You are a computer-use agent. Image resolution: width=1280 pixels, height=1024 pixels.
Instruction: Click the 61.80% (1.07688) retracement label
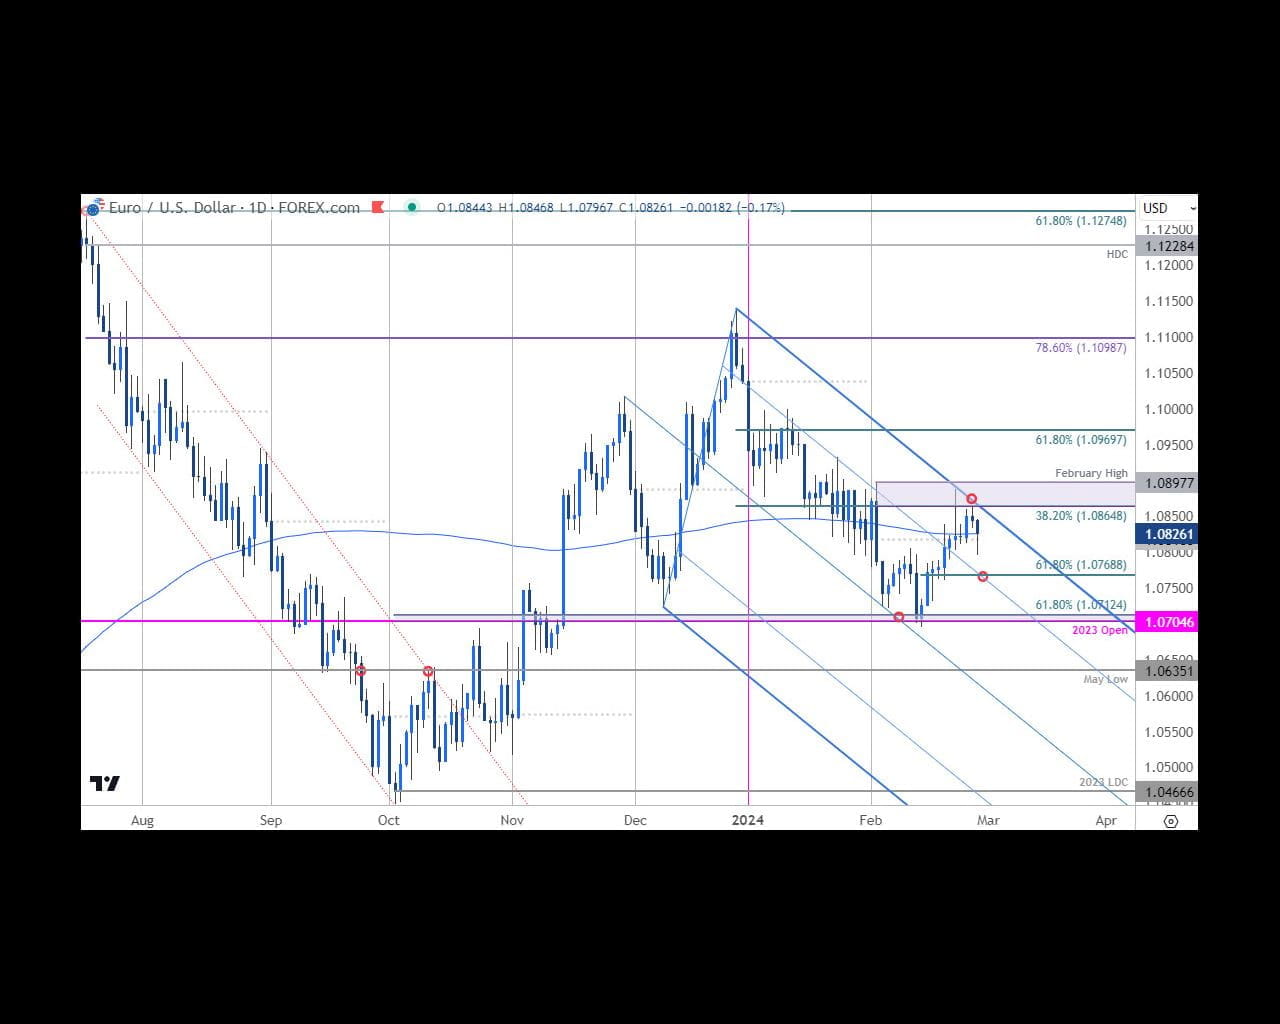click(1081, 565)
